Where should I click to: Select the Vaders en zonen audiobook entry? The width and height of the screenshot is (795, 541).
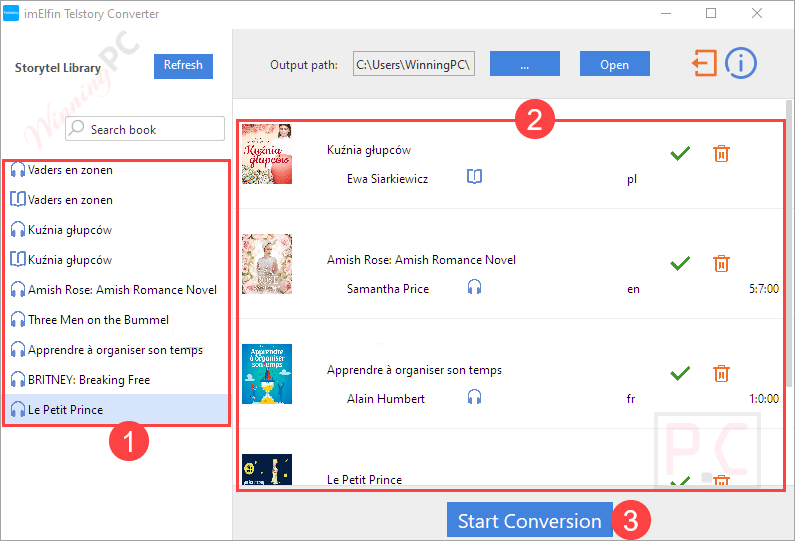tap(117, 170)
